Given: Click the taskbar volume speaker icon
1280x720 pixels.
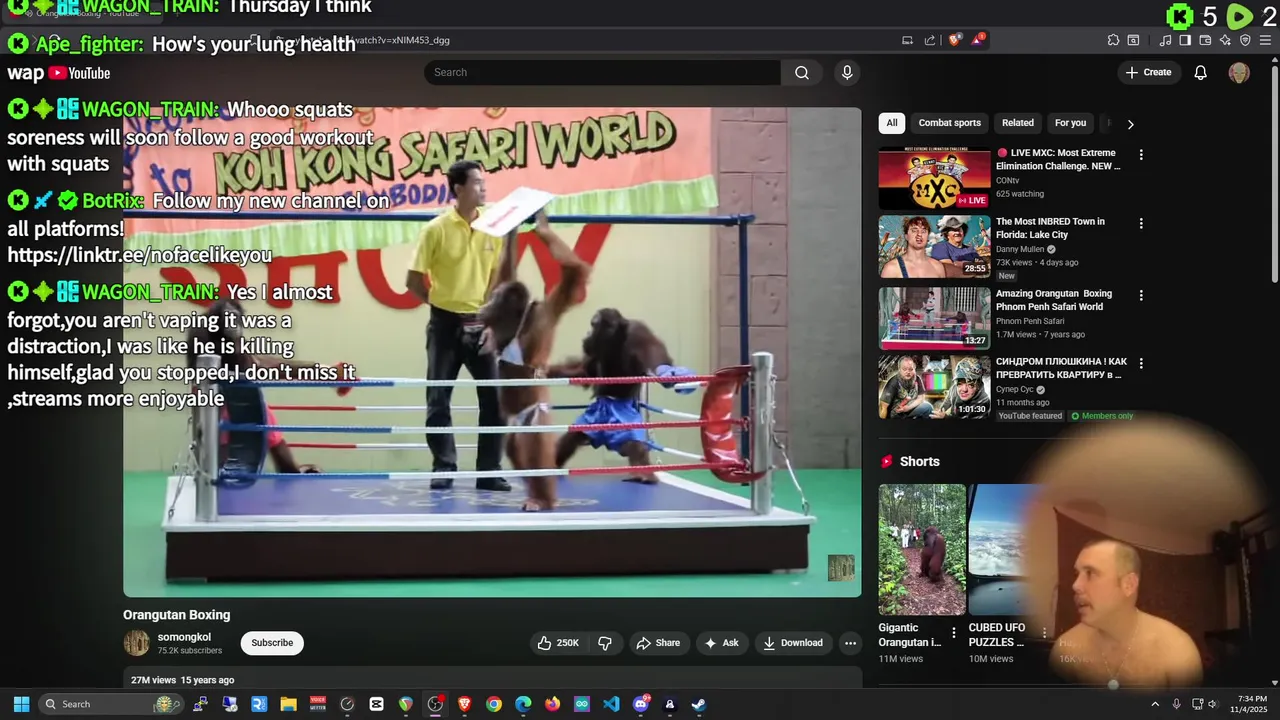Looking at the screenshot, I should (1212, 704).
